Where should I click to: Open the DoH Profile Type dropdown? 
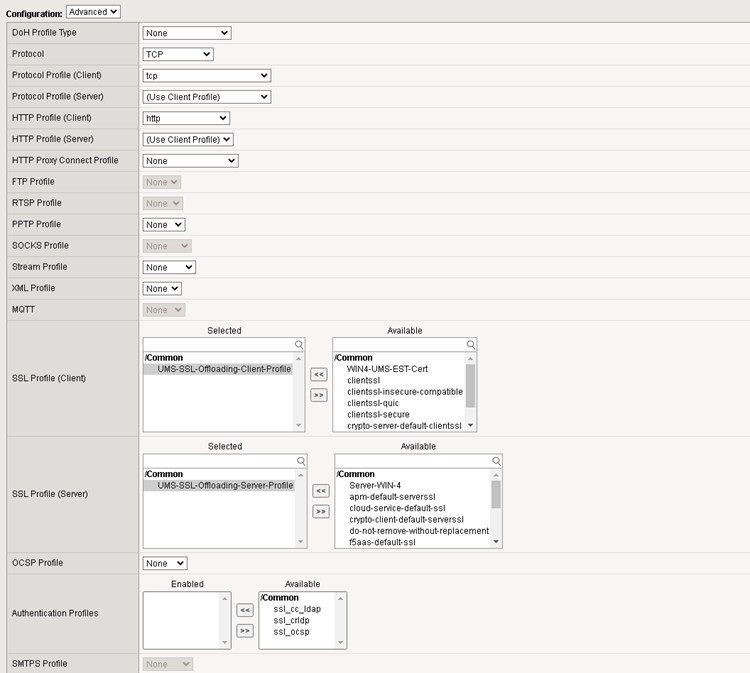pos(186,33)
